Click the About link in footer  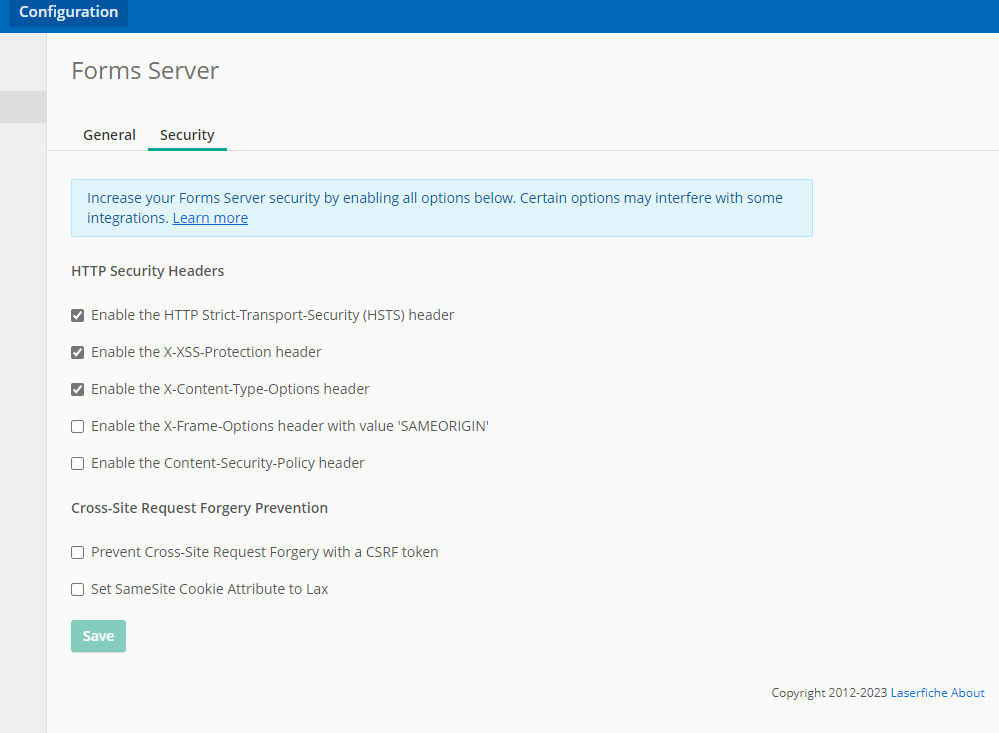click(x=968, y=693)
